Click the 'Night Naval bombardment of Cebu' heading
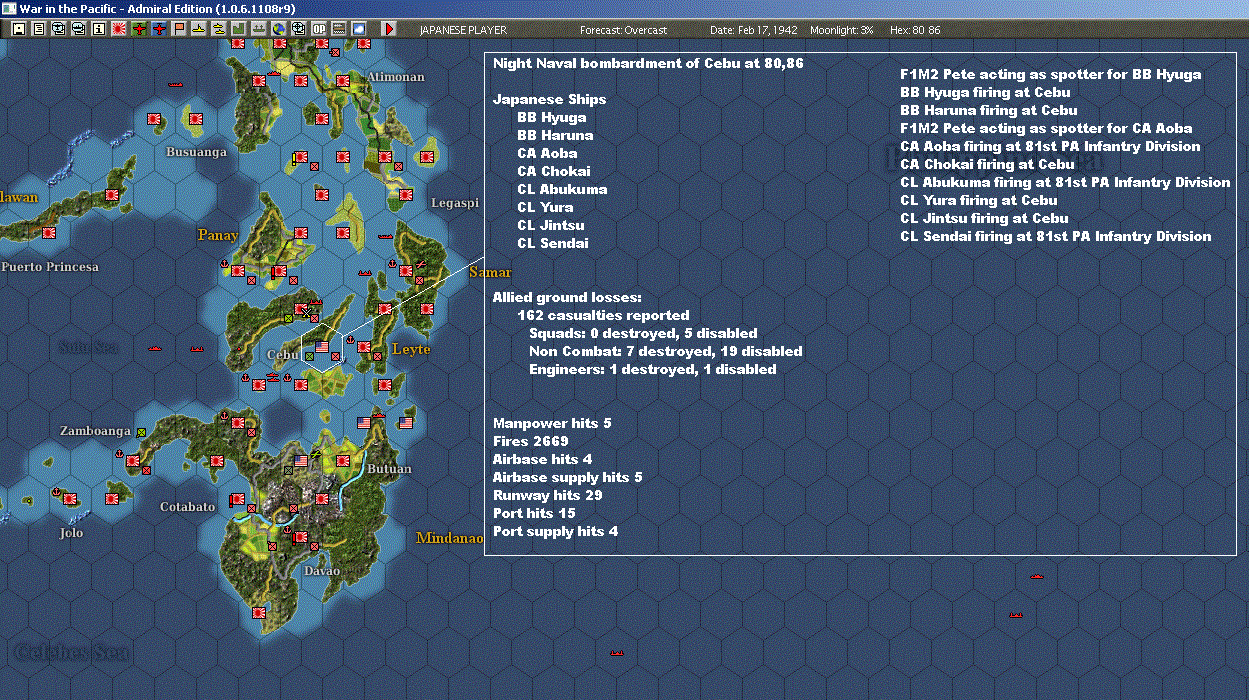The image size is (1249, 700). 647,63
